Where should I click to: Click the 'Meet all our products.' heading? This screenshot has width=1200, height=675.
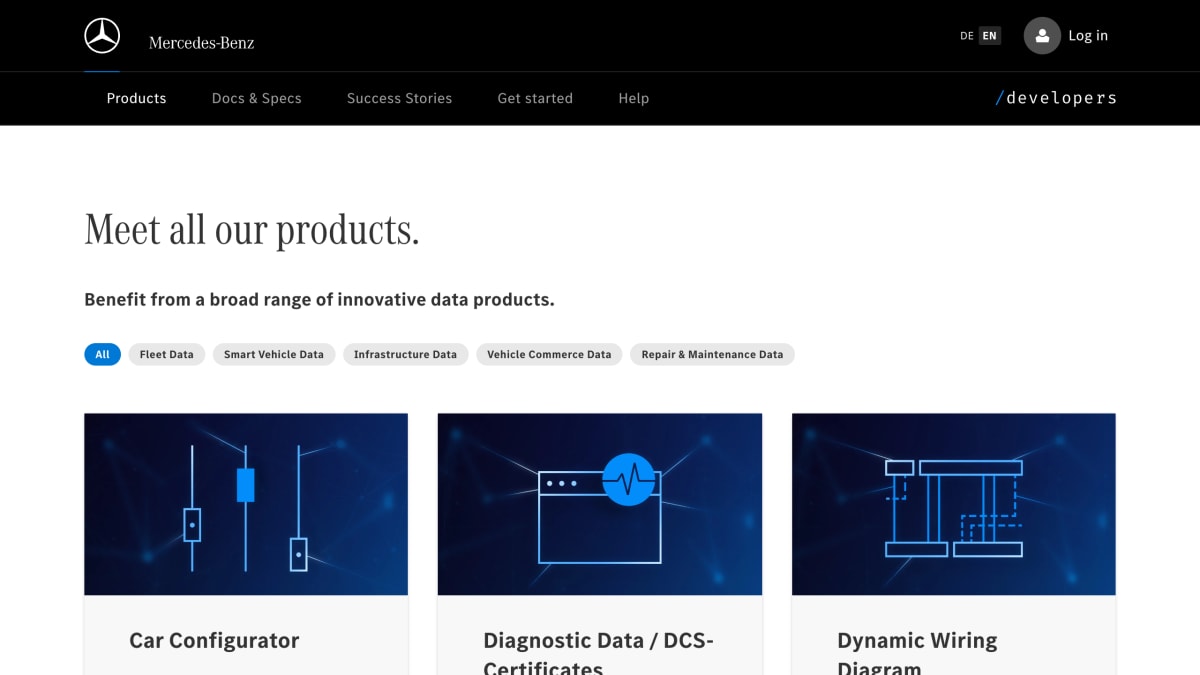[252, 230]
